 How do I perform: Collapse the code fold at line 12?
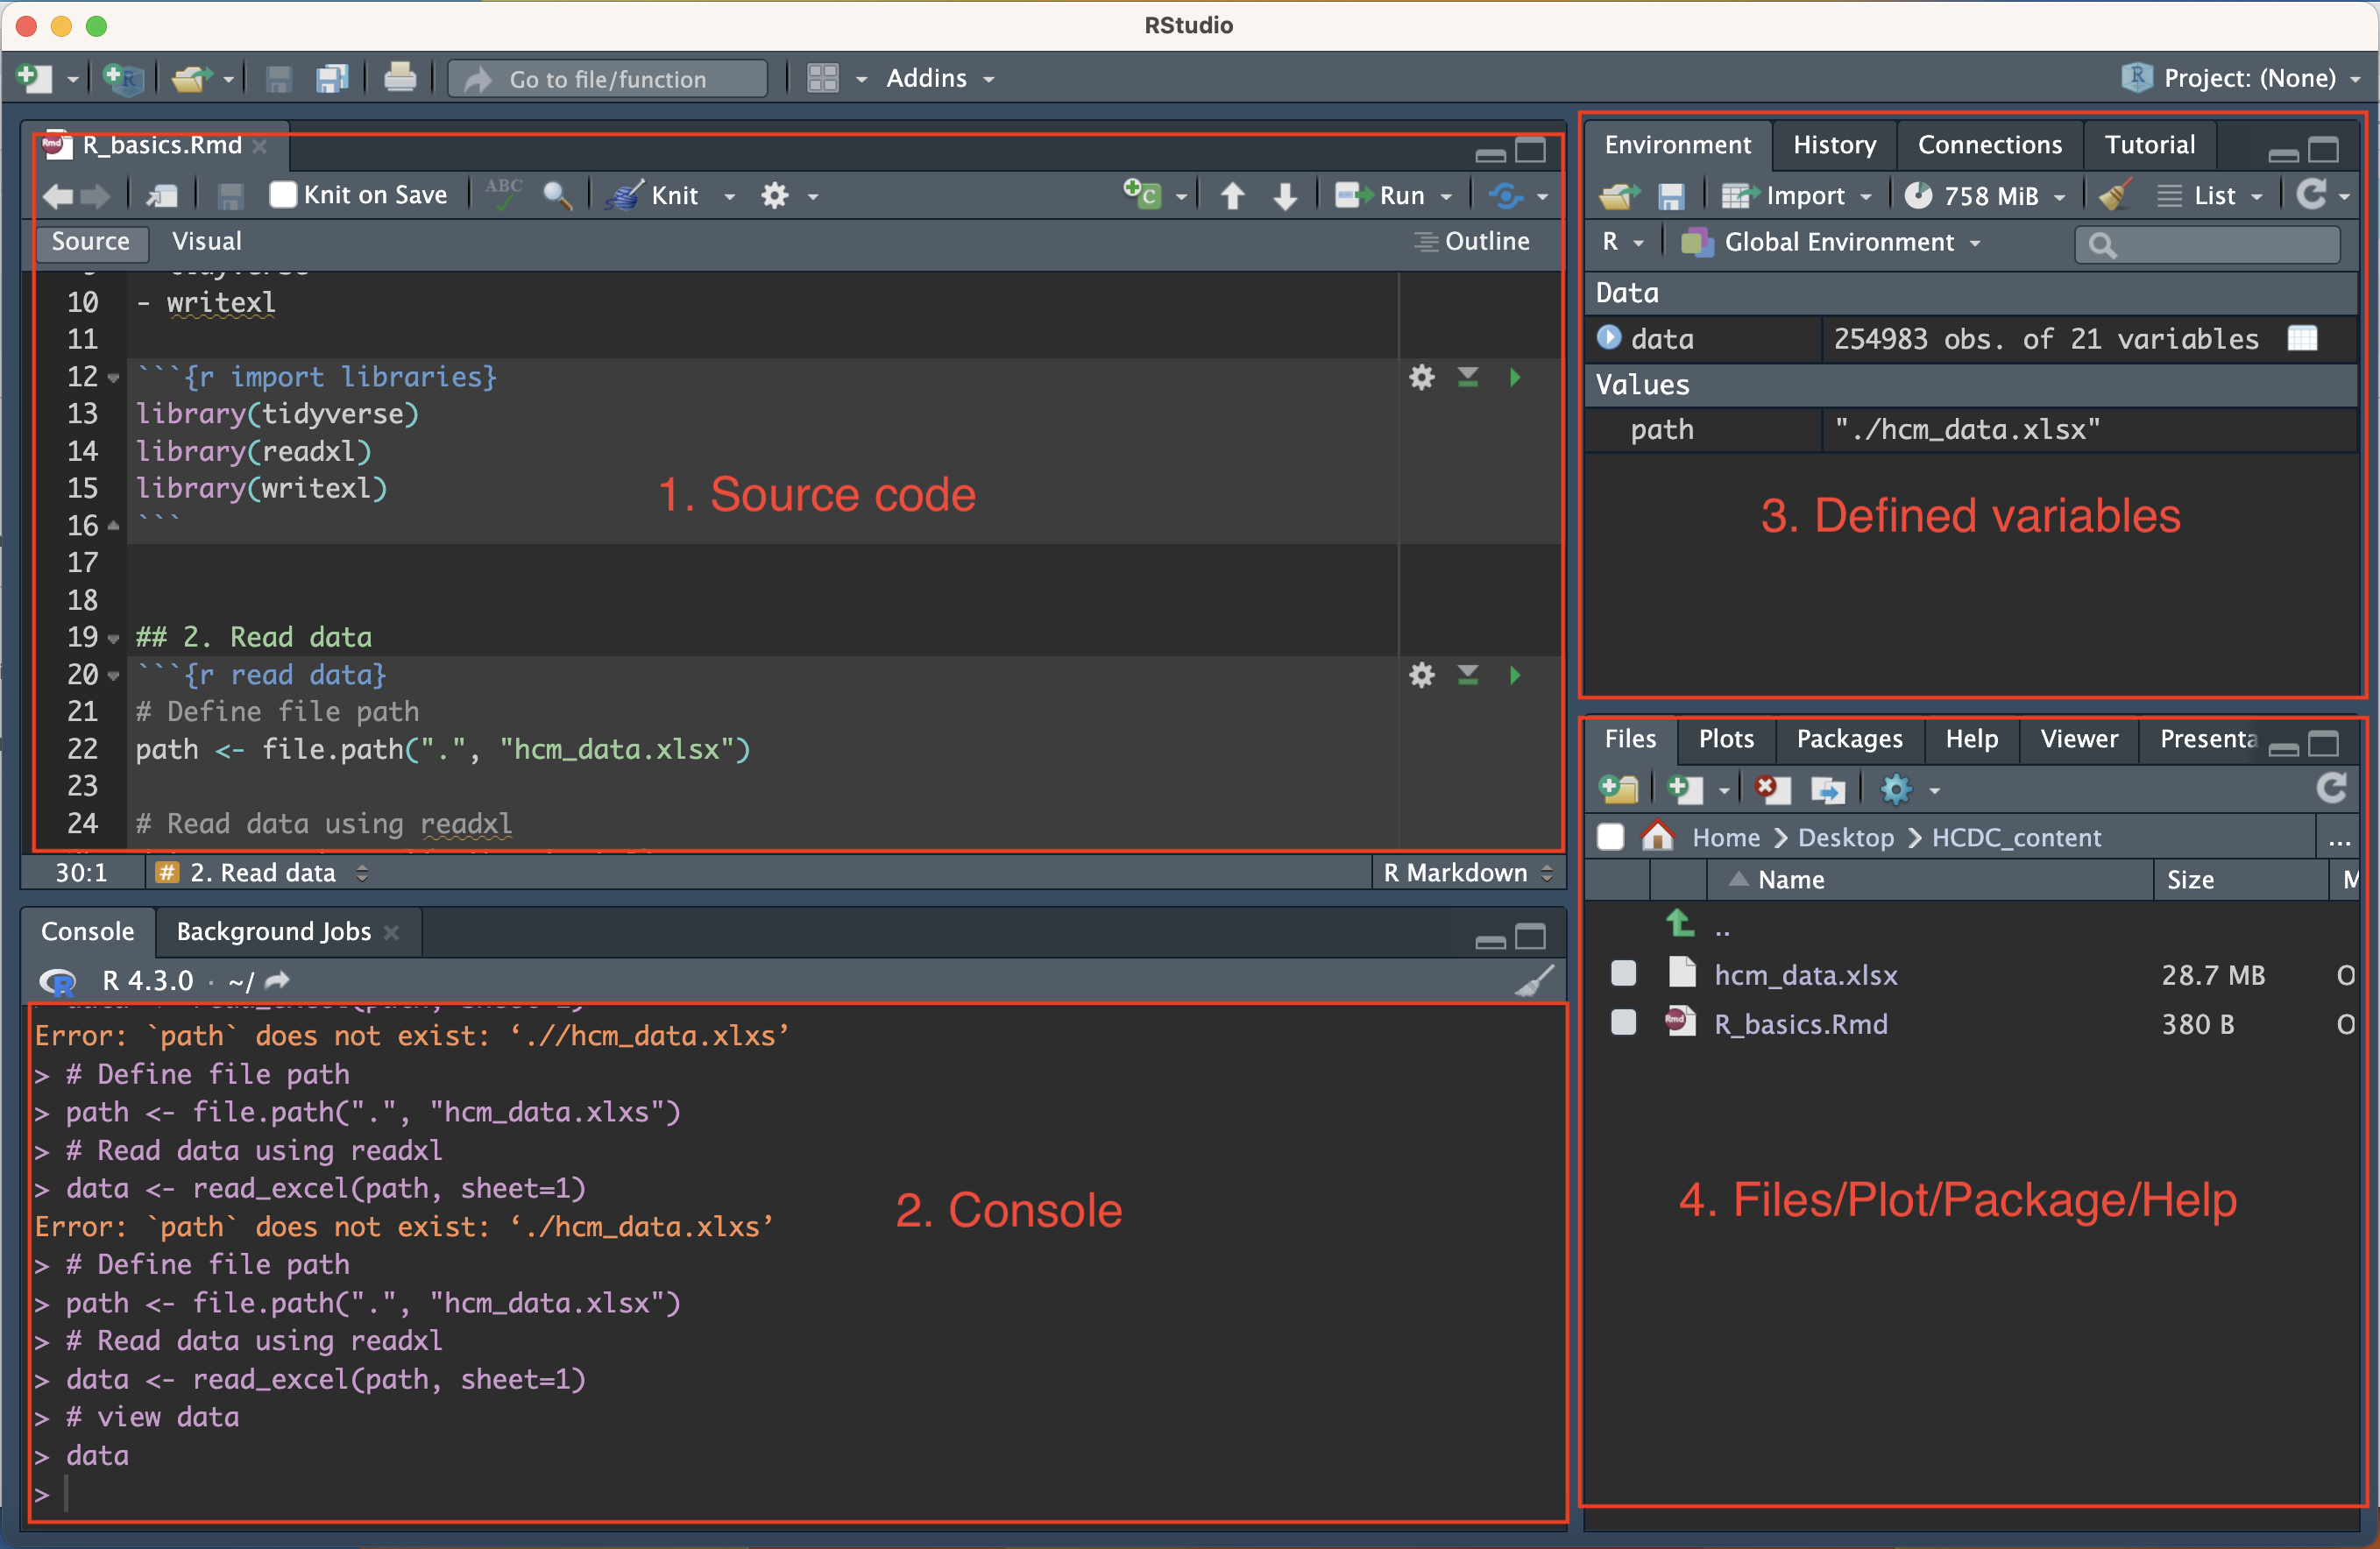point(113,378)
